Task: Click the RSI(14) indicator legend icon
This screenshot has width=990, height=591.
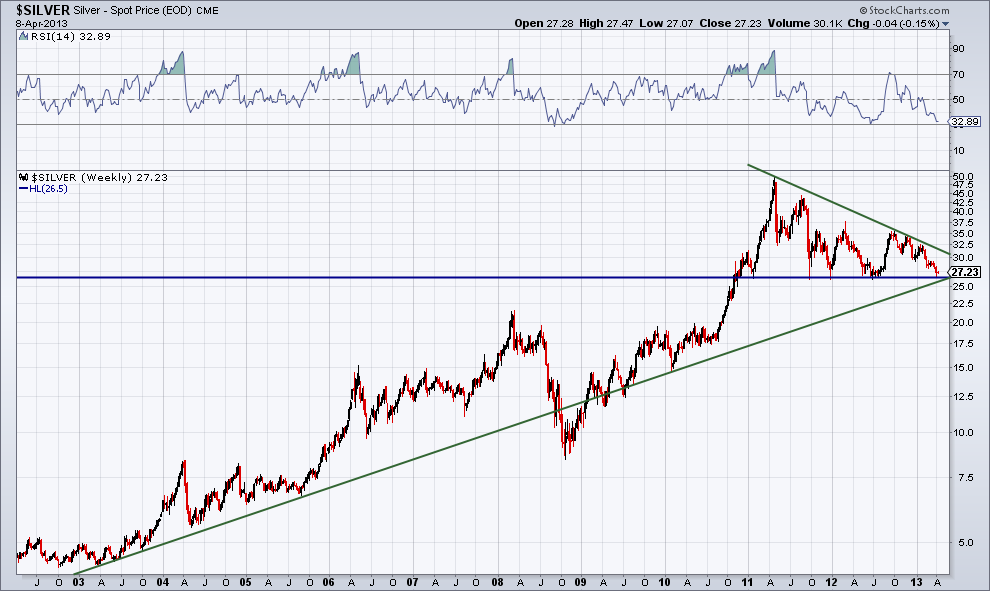Action: coord(22,37)
